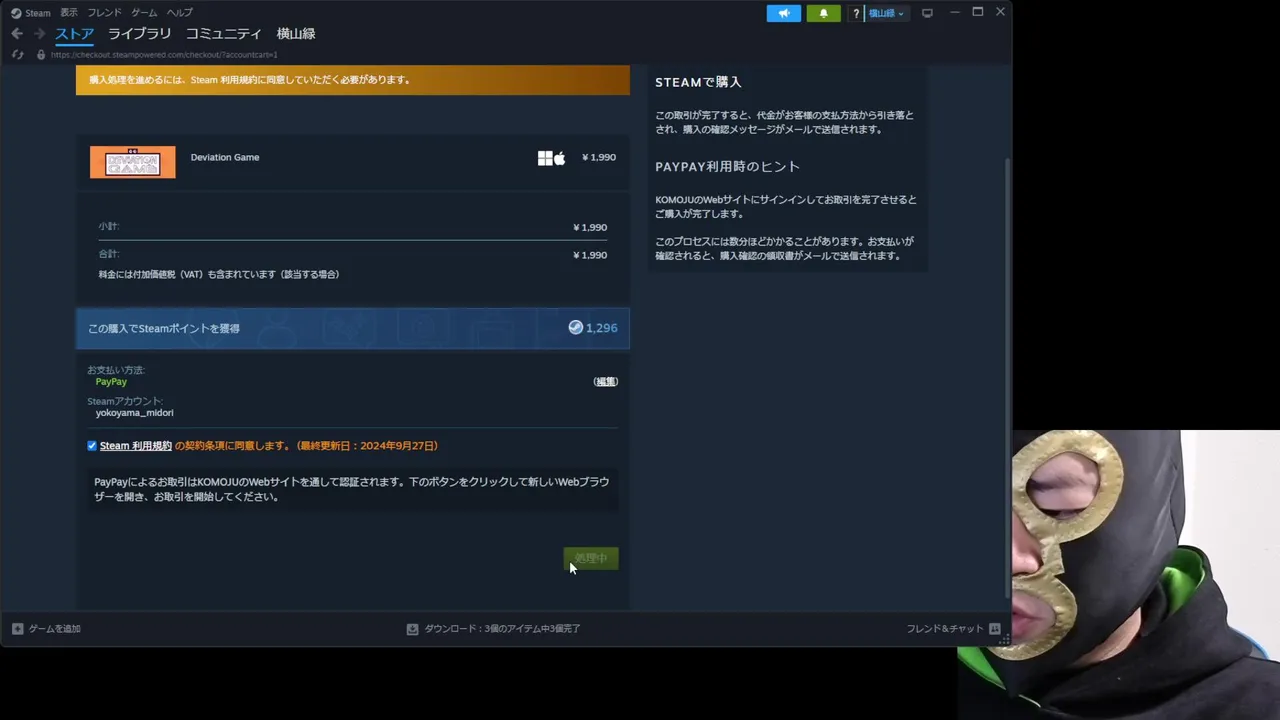1280x720 pixels.
Task: Switch to the ライブラリ tab
Action: coord(140,34)
